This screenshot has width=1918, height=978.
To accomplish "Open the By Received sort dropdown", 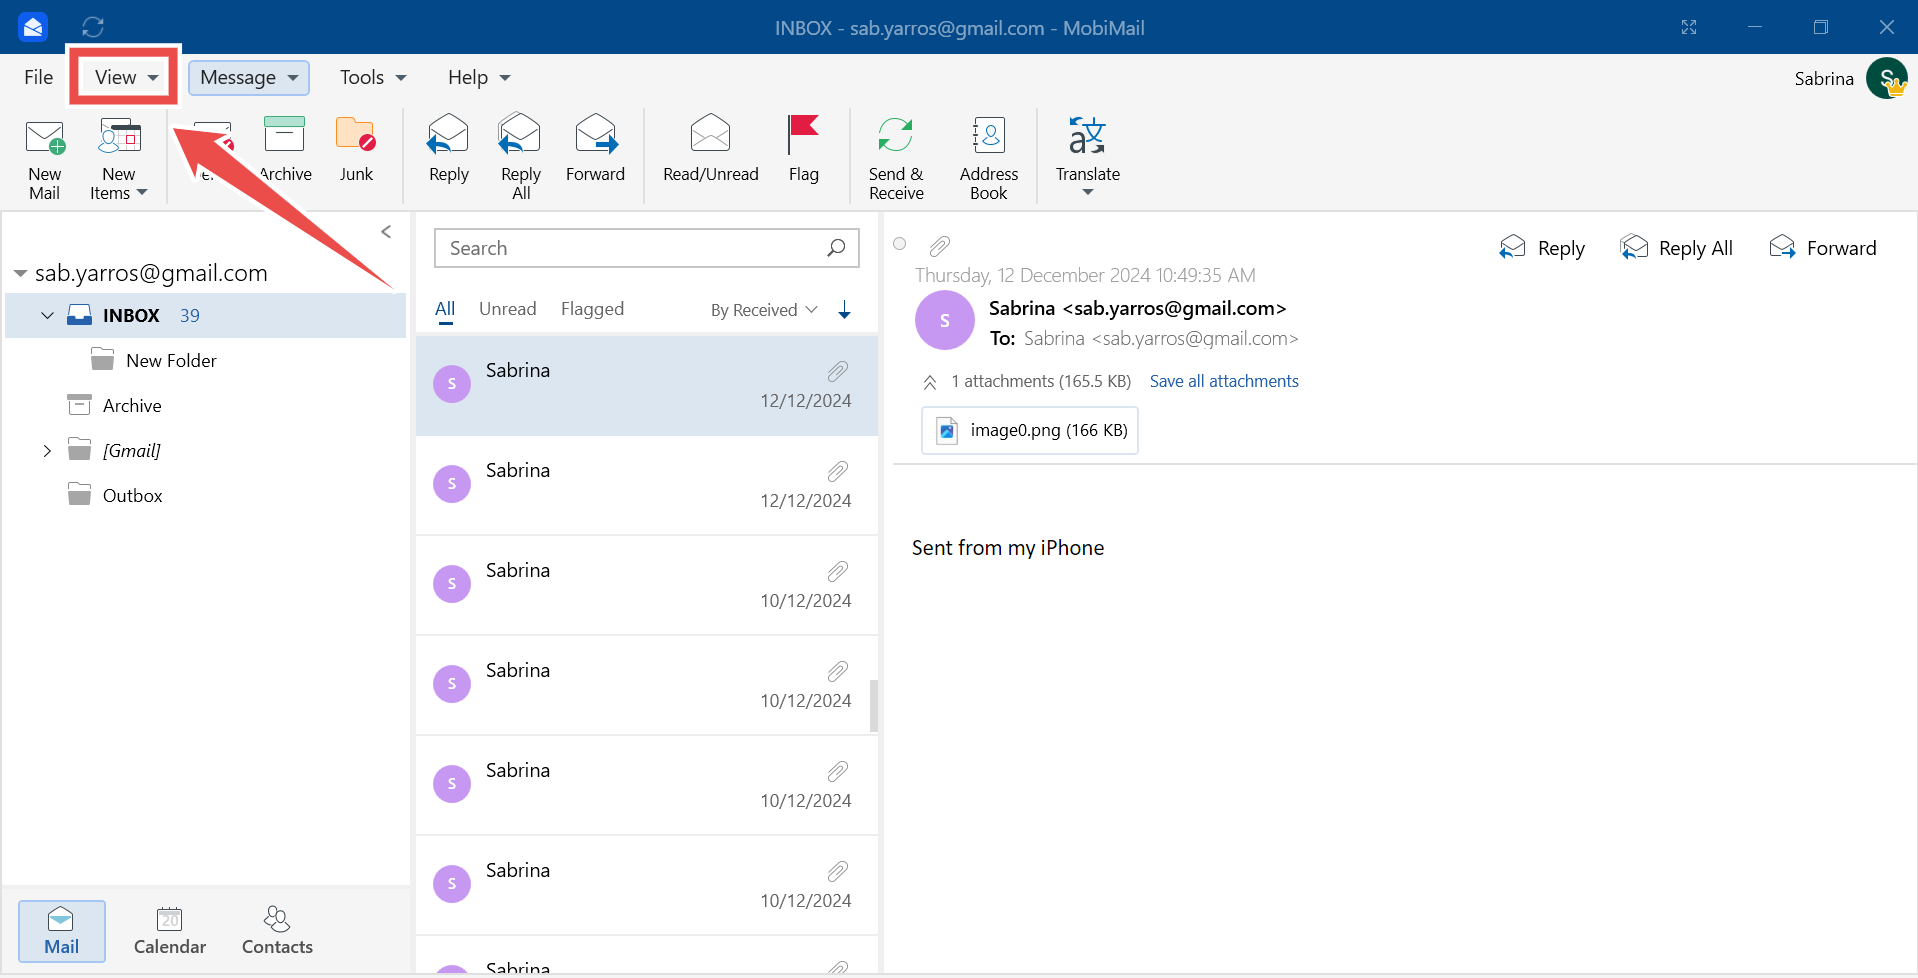I will (x=764, y=310).
